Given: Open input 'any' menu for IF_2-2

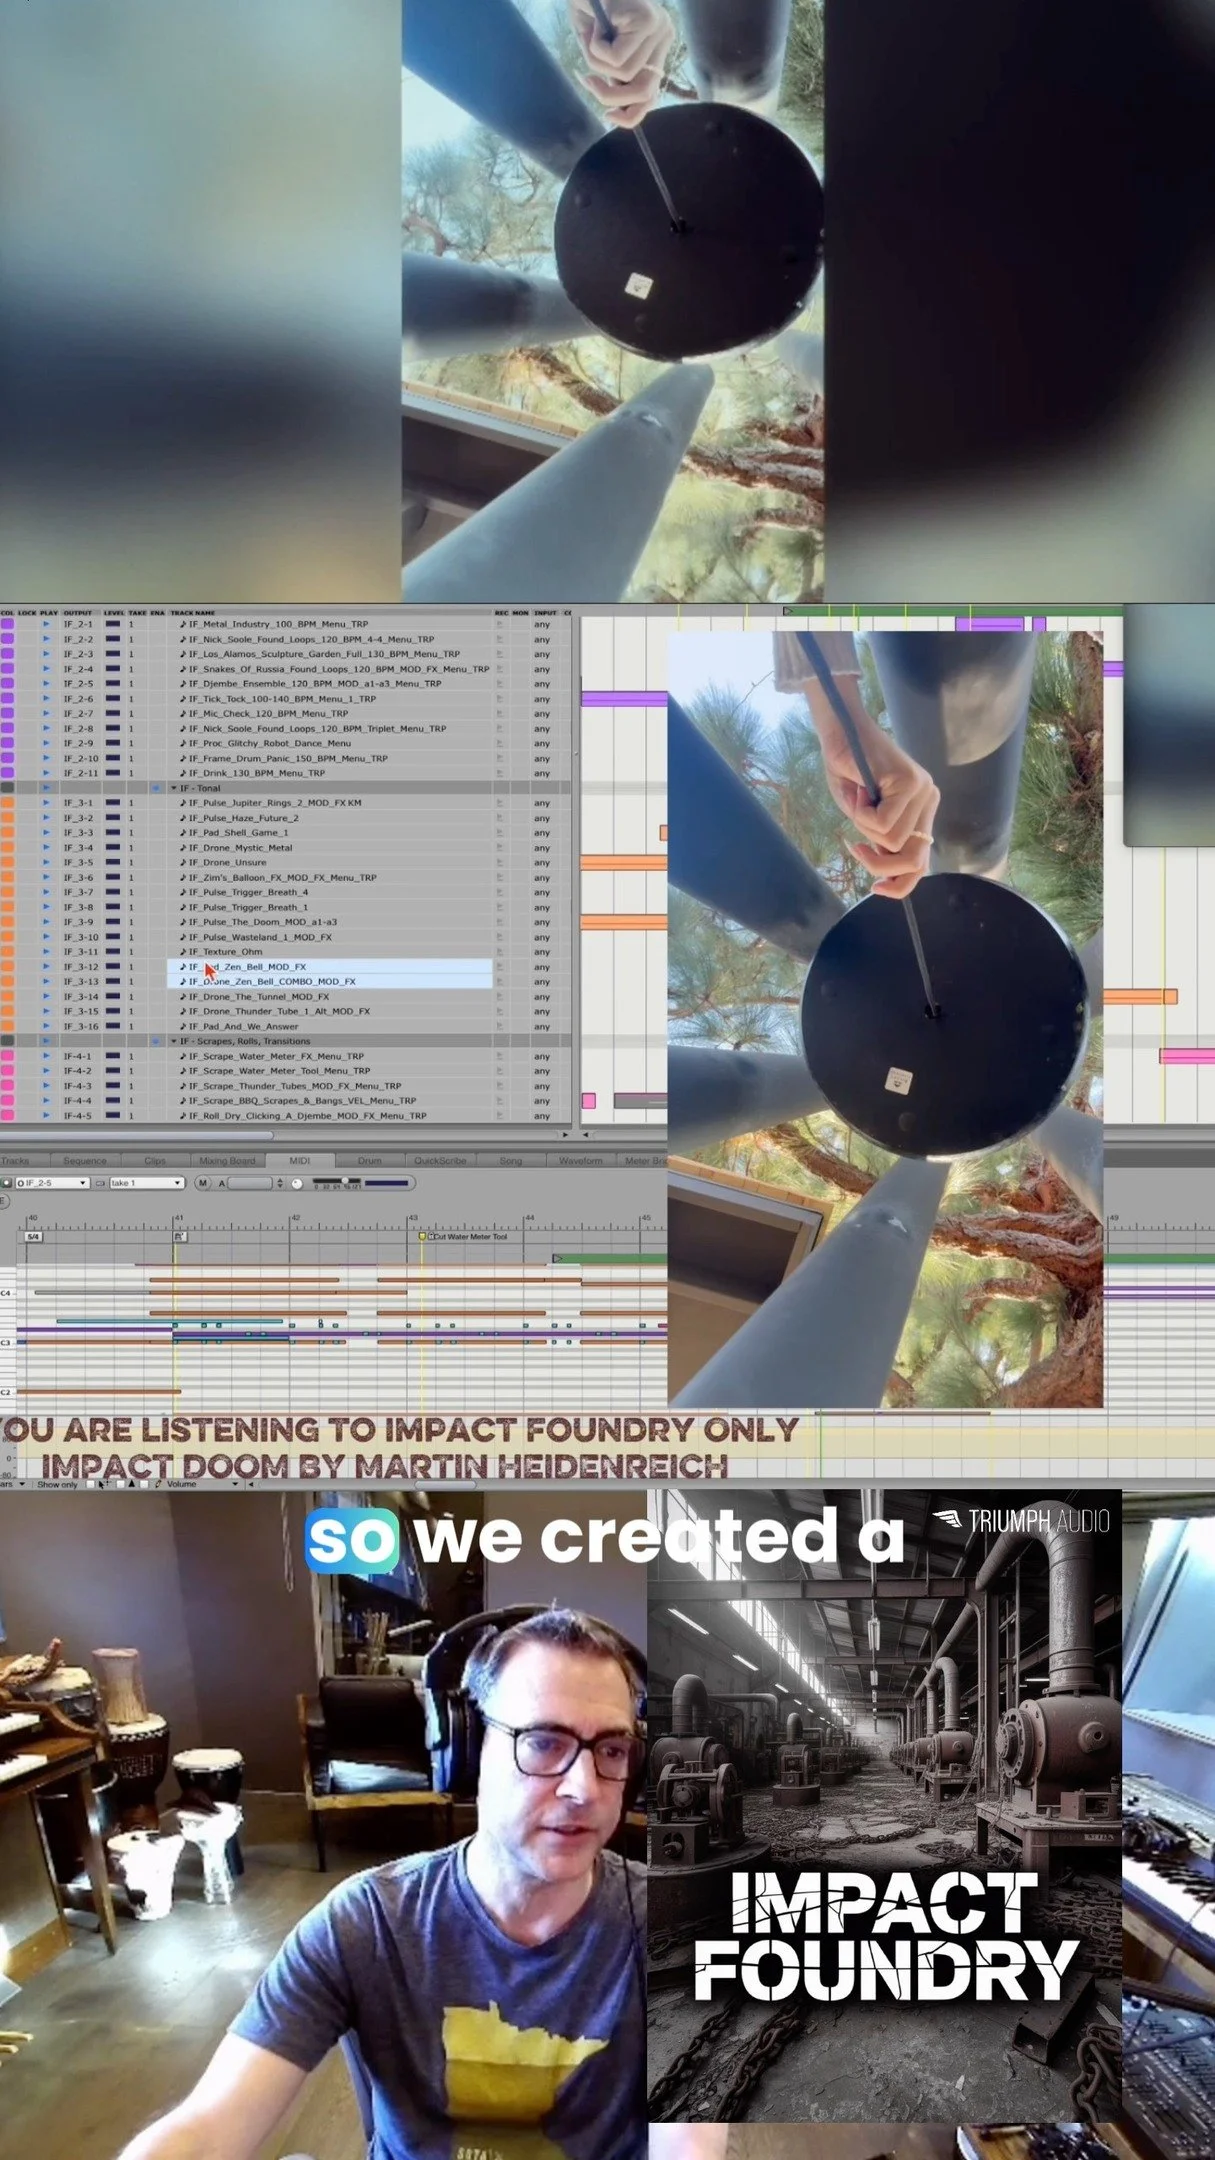Looking at the screenshot, I should coord(542,639).
